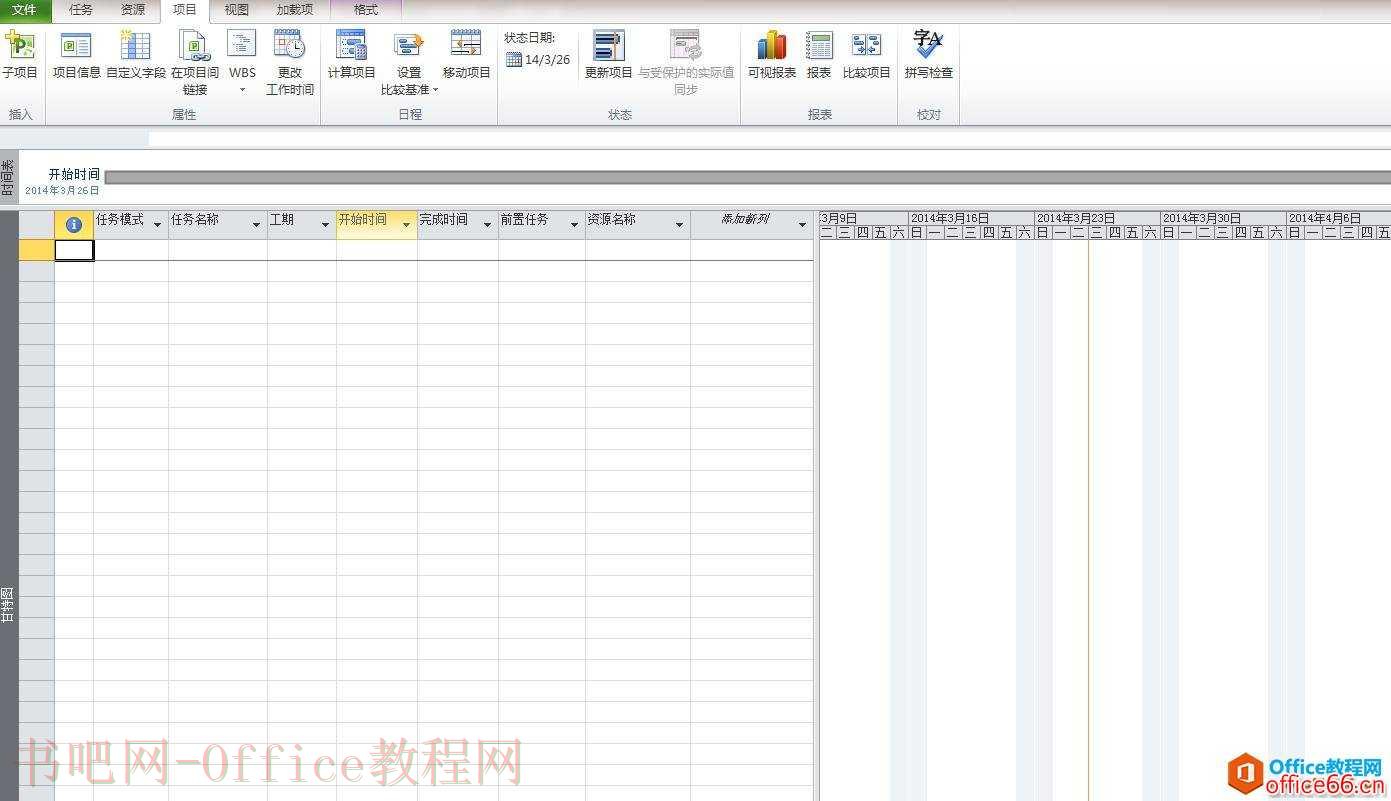
Task: Click 在项目间链接 links between projects
Action: coord(195,63)
